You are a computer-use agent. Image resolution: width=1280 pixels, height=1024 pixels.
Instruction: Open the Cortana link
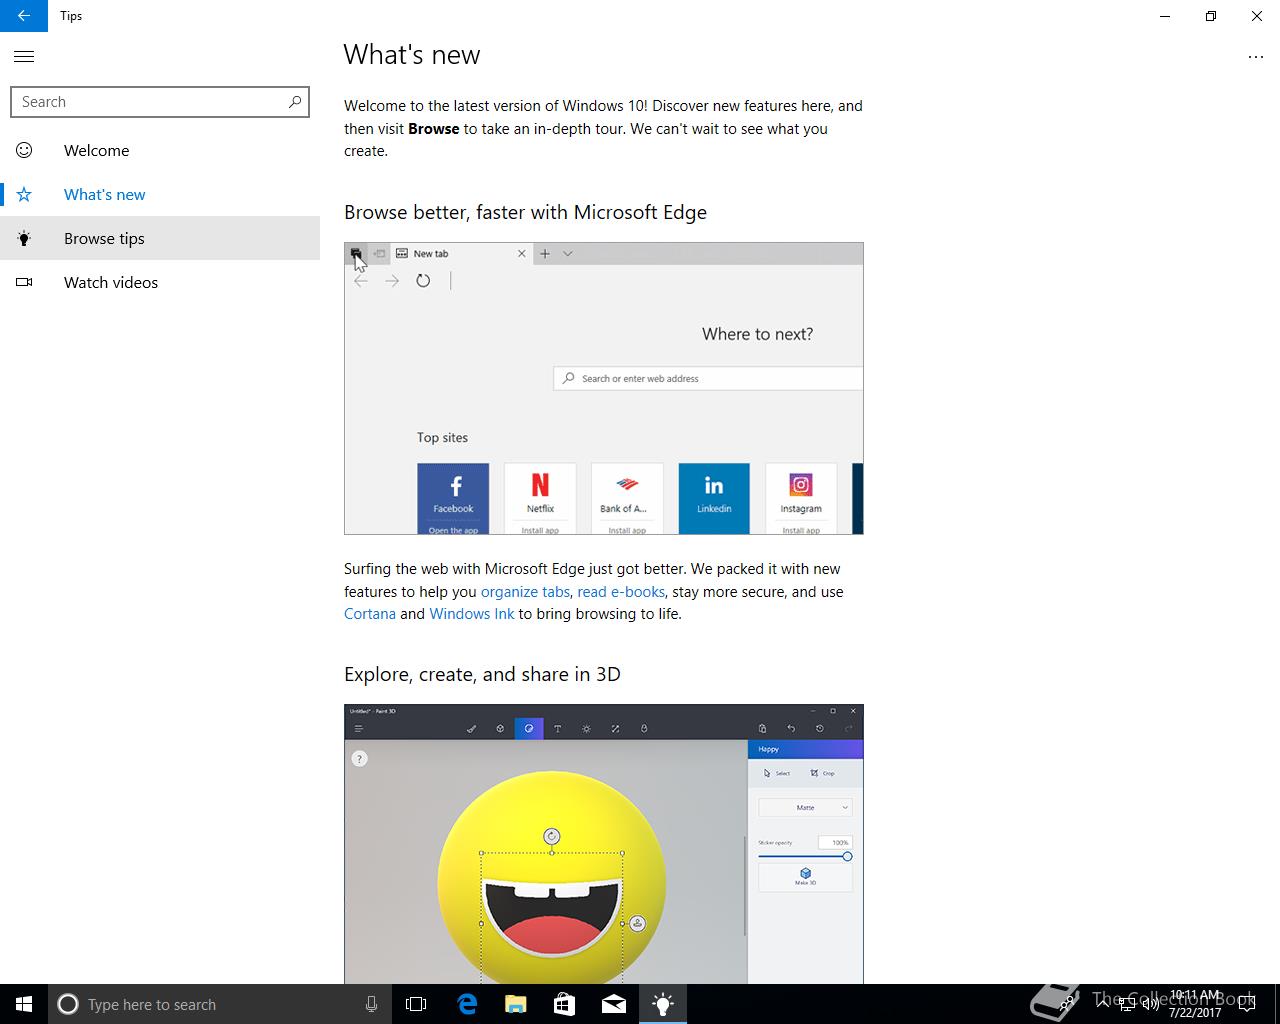(370, 614)
